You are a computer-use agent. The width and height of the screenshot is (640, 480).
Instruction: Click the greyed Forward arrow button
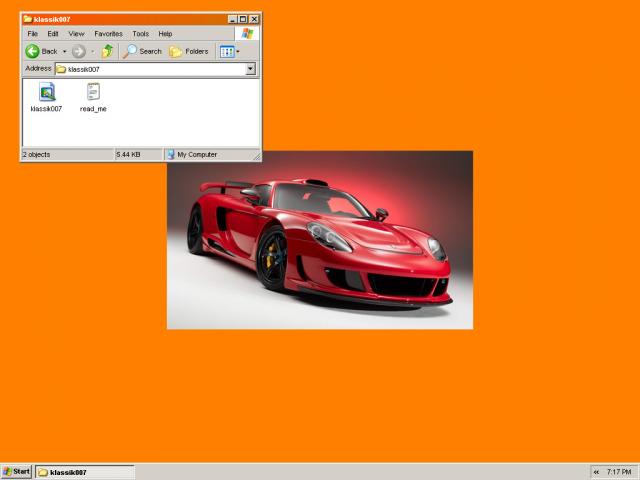(x=79, y=51)
